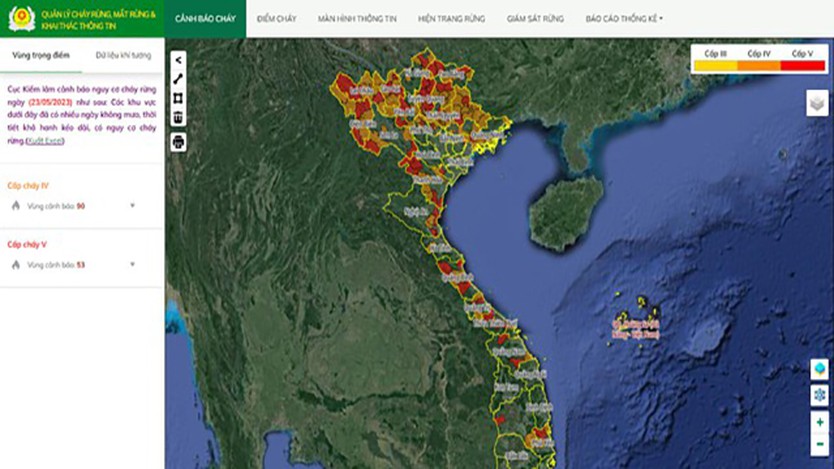Click the red Cấp V legend swatch

click(x=803, y=66)
